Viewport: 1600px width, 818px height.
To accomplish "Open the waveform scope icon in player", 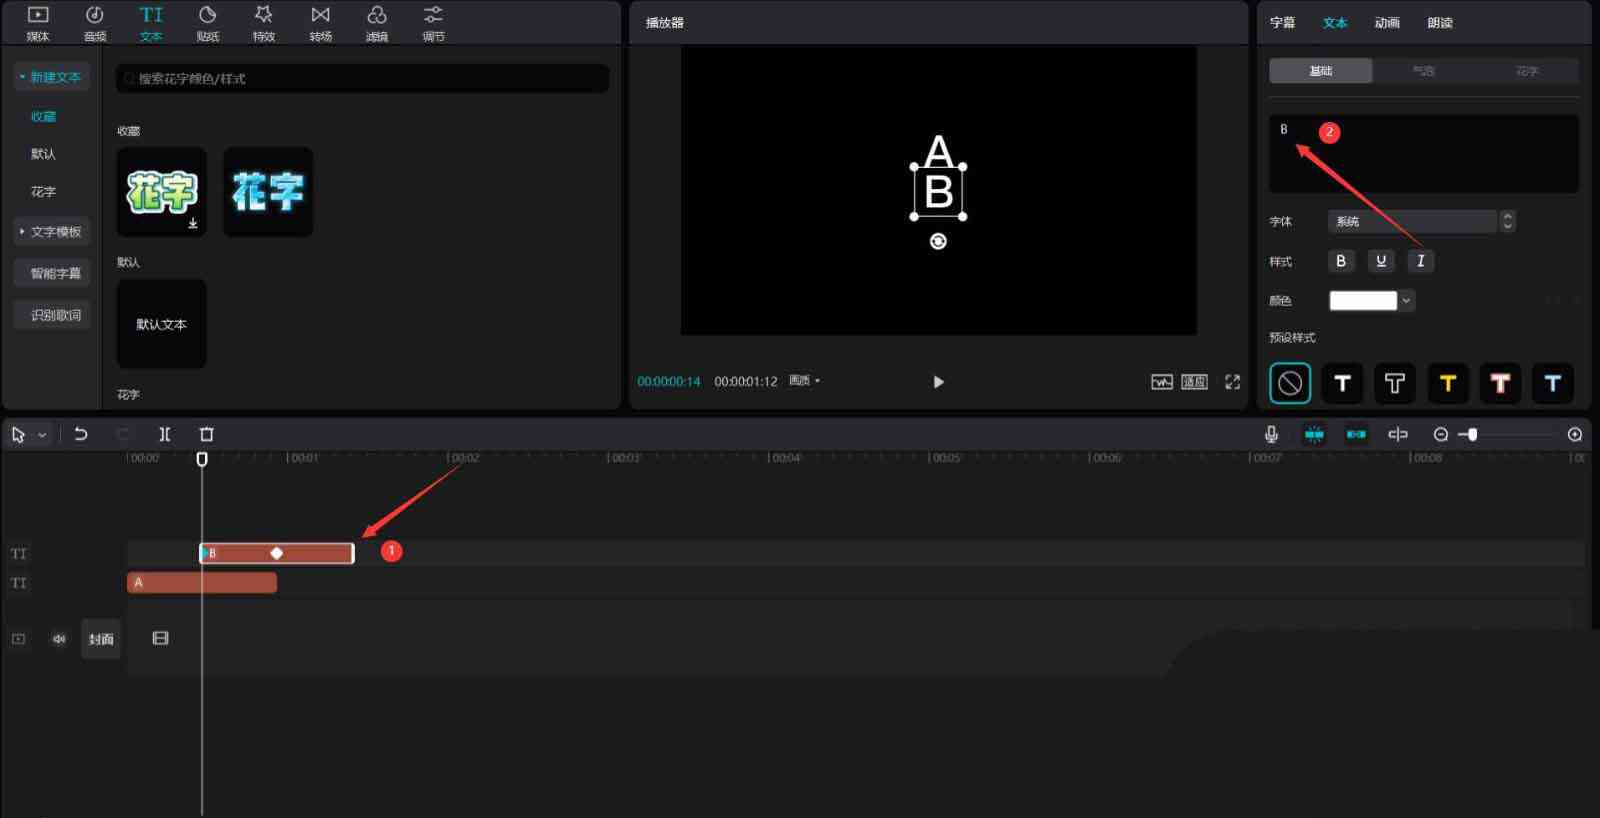I will (1162, 382).
